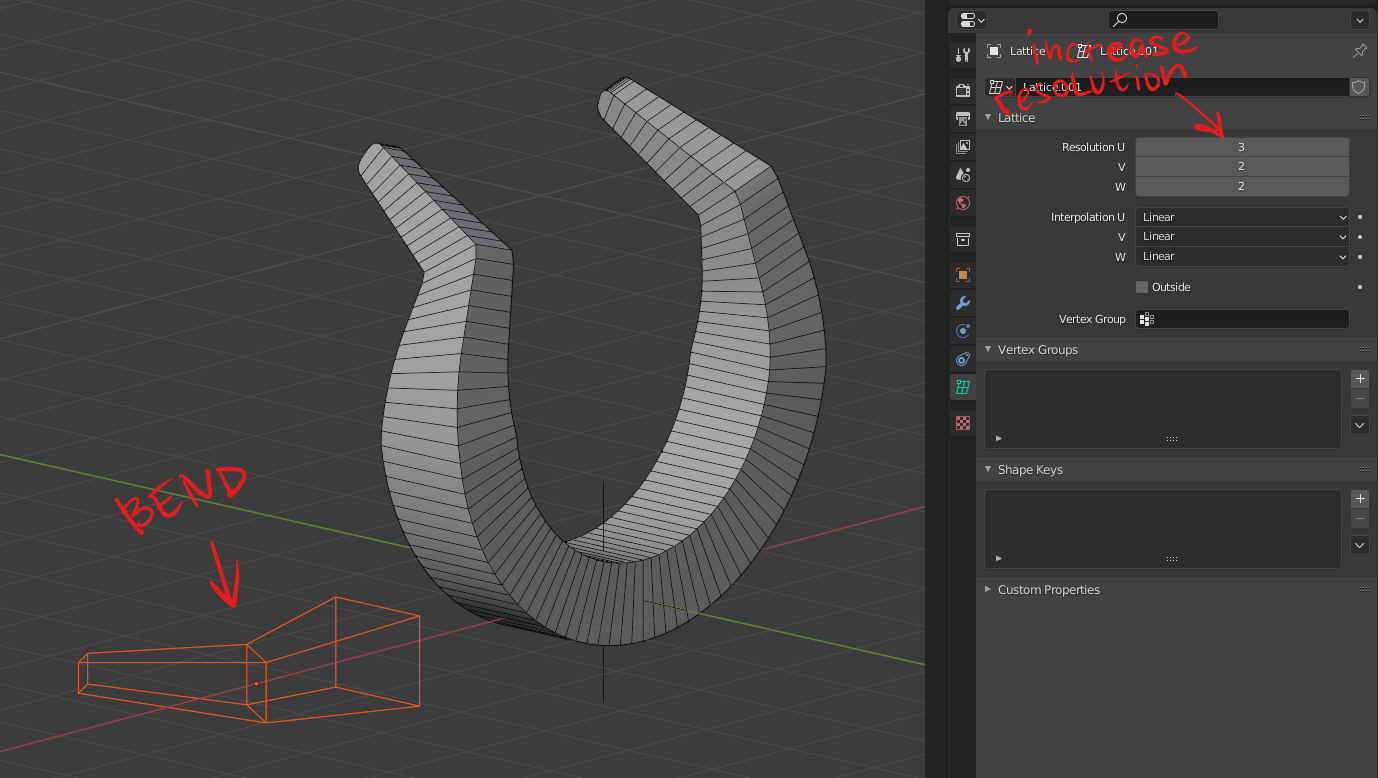Animate the Outside property dot

click(x=1361, y=287)
